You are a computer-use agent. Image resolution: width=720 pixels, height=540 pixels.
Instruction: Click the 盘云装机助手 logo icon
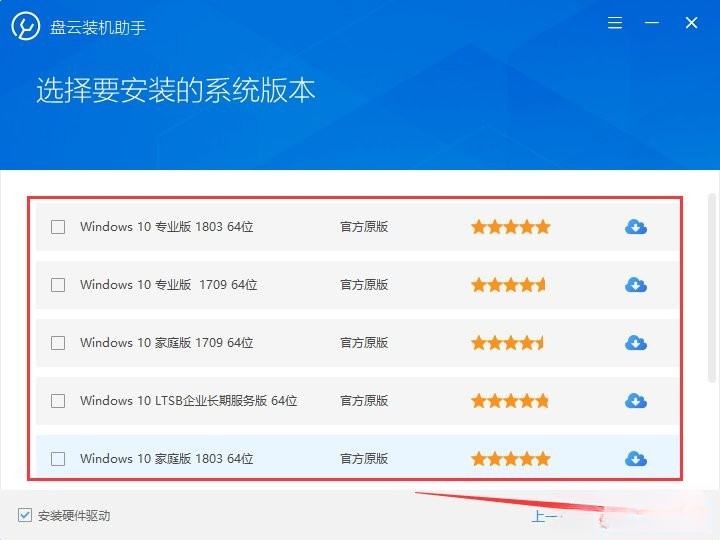[25, 26]
